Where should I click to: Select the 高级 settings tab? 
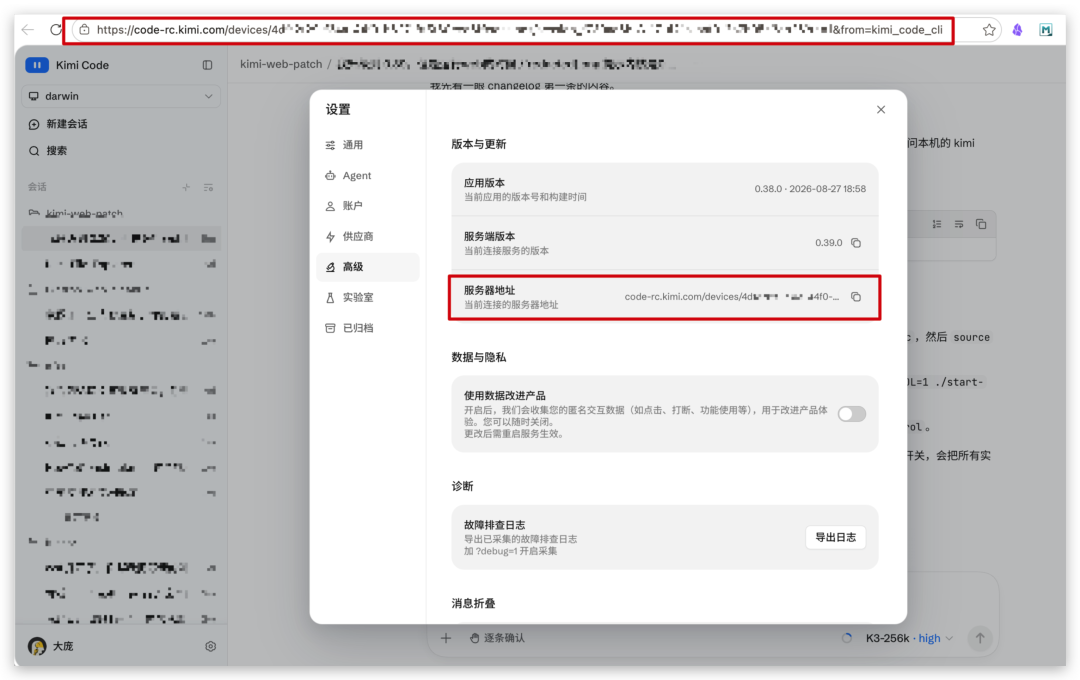coord(368,267)
